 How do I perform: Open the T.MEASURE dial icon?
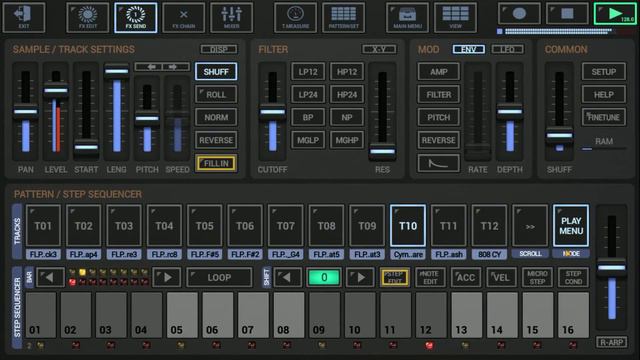296,17
